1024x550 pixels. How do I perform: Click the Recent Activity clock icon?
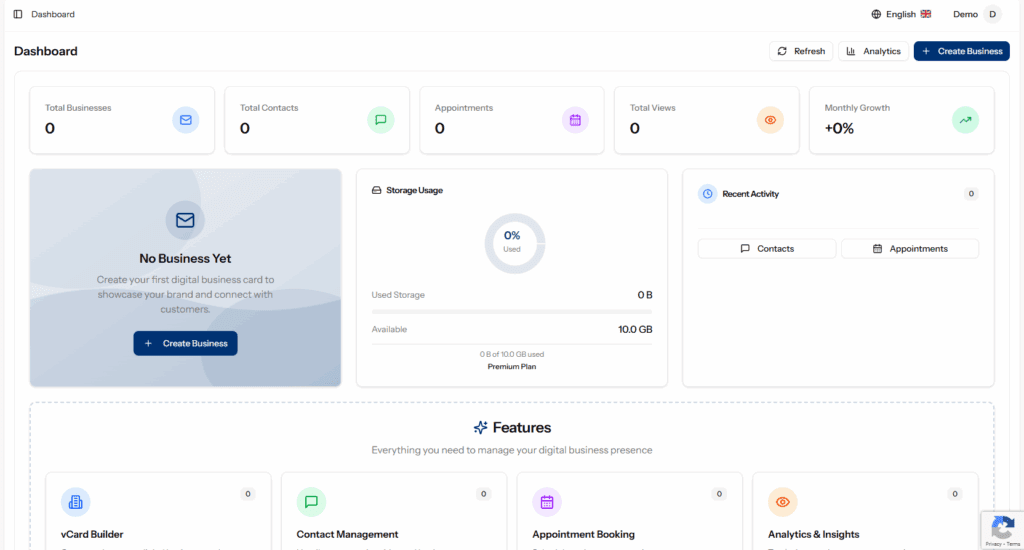(x=707, y=194)
